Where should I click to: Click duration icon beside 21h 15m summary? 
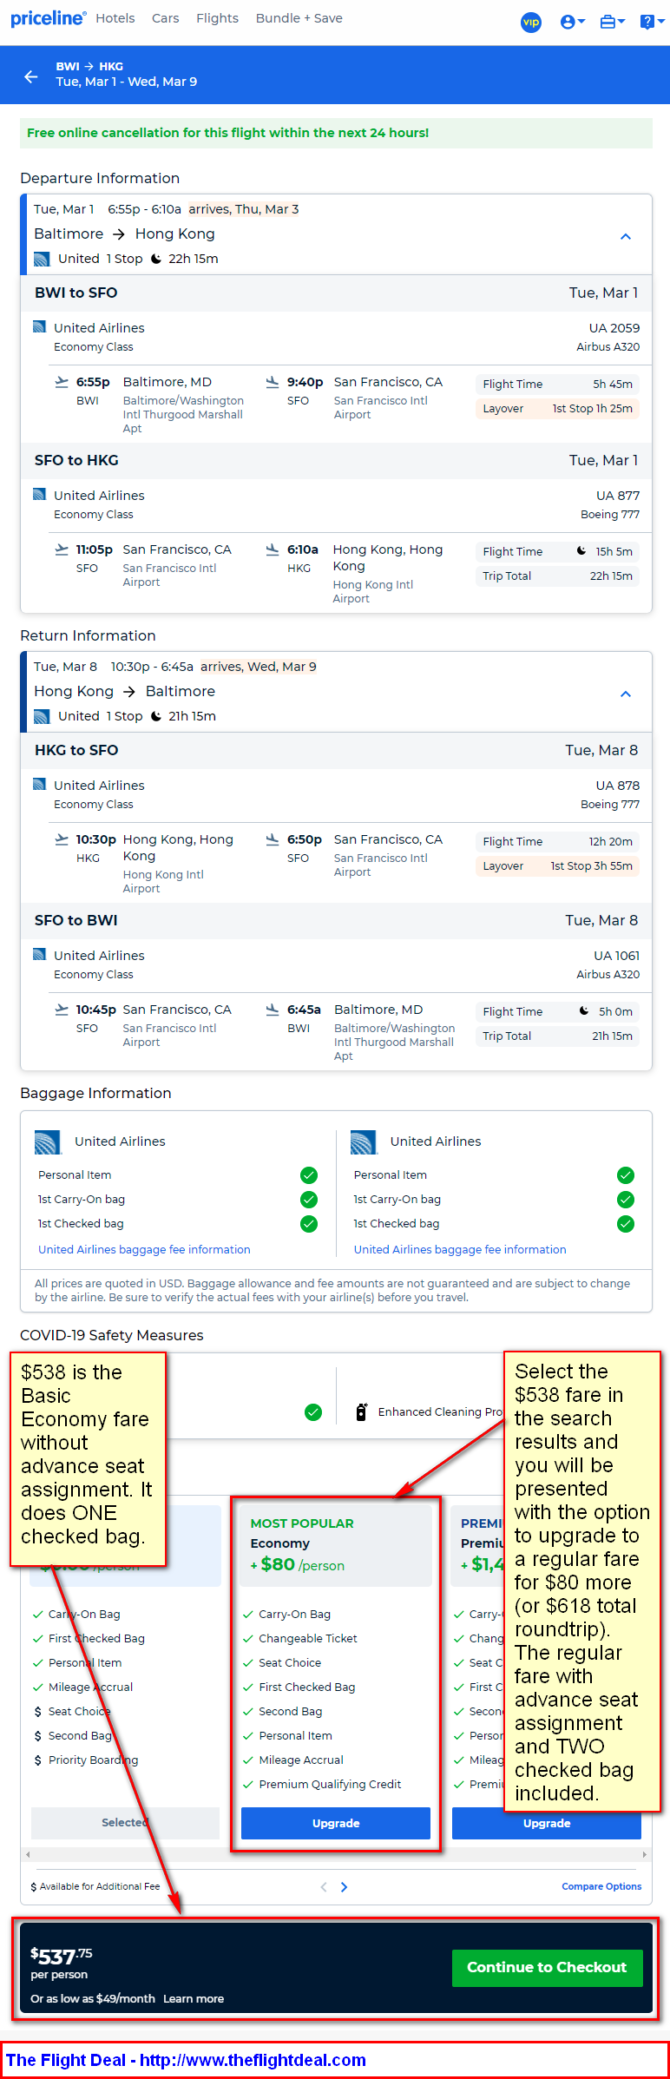tap(156, 716)
